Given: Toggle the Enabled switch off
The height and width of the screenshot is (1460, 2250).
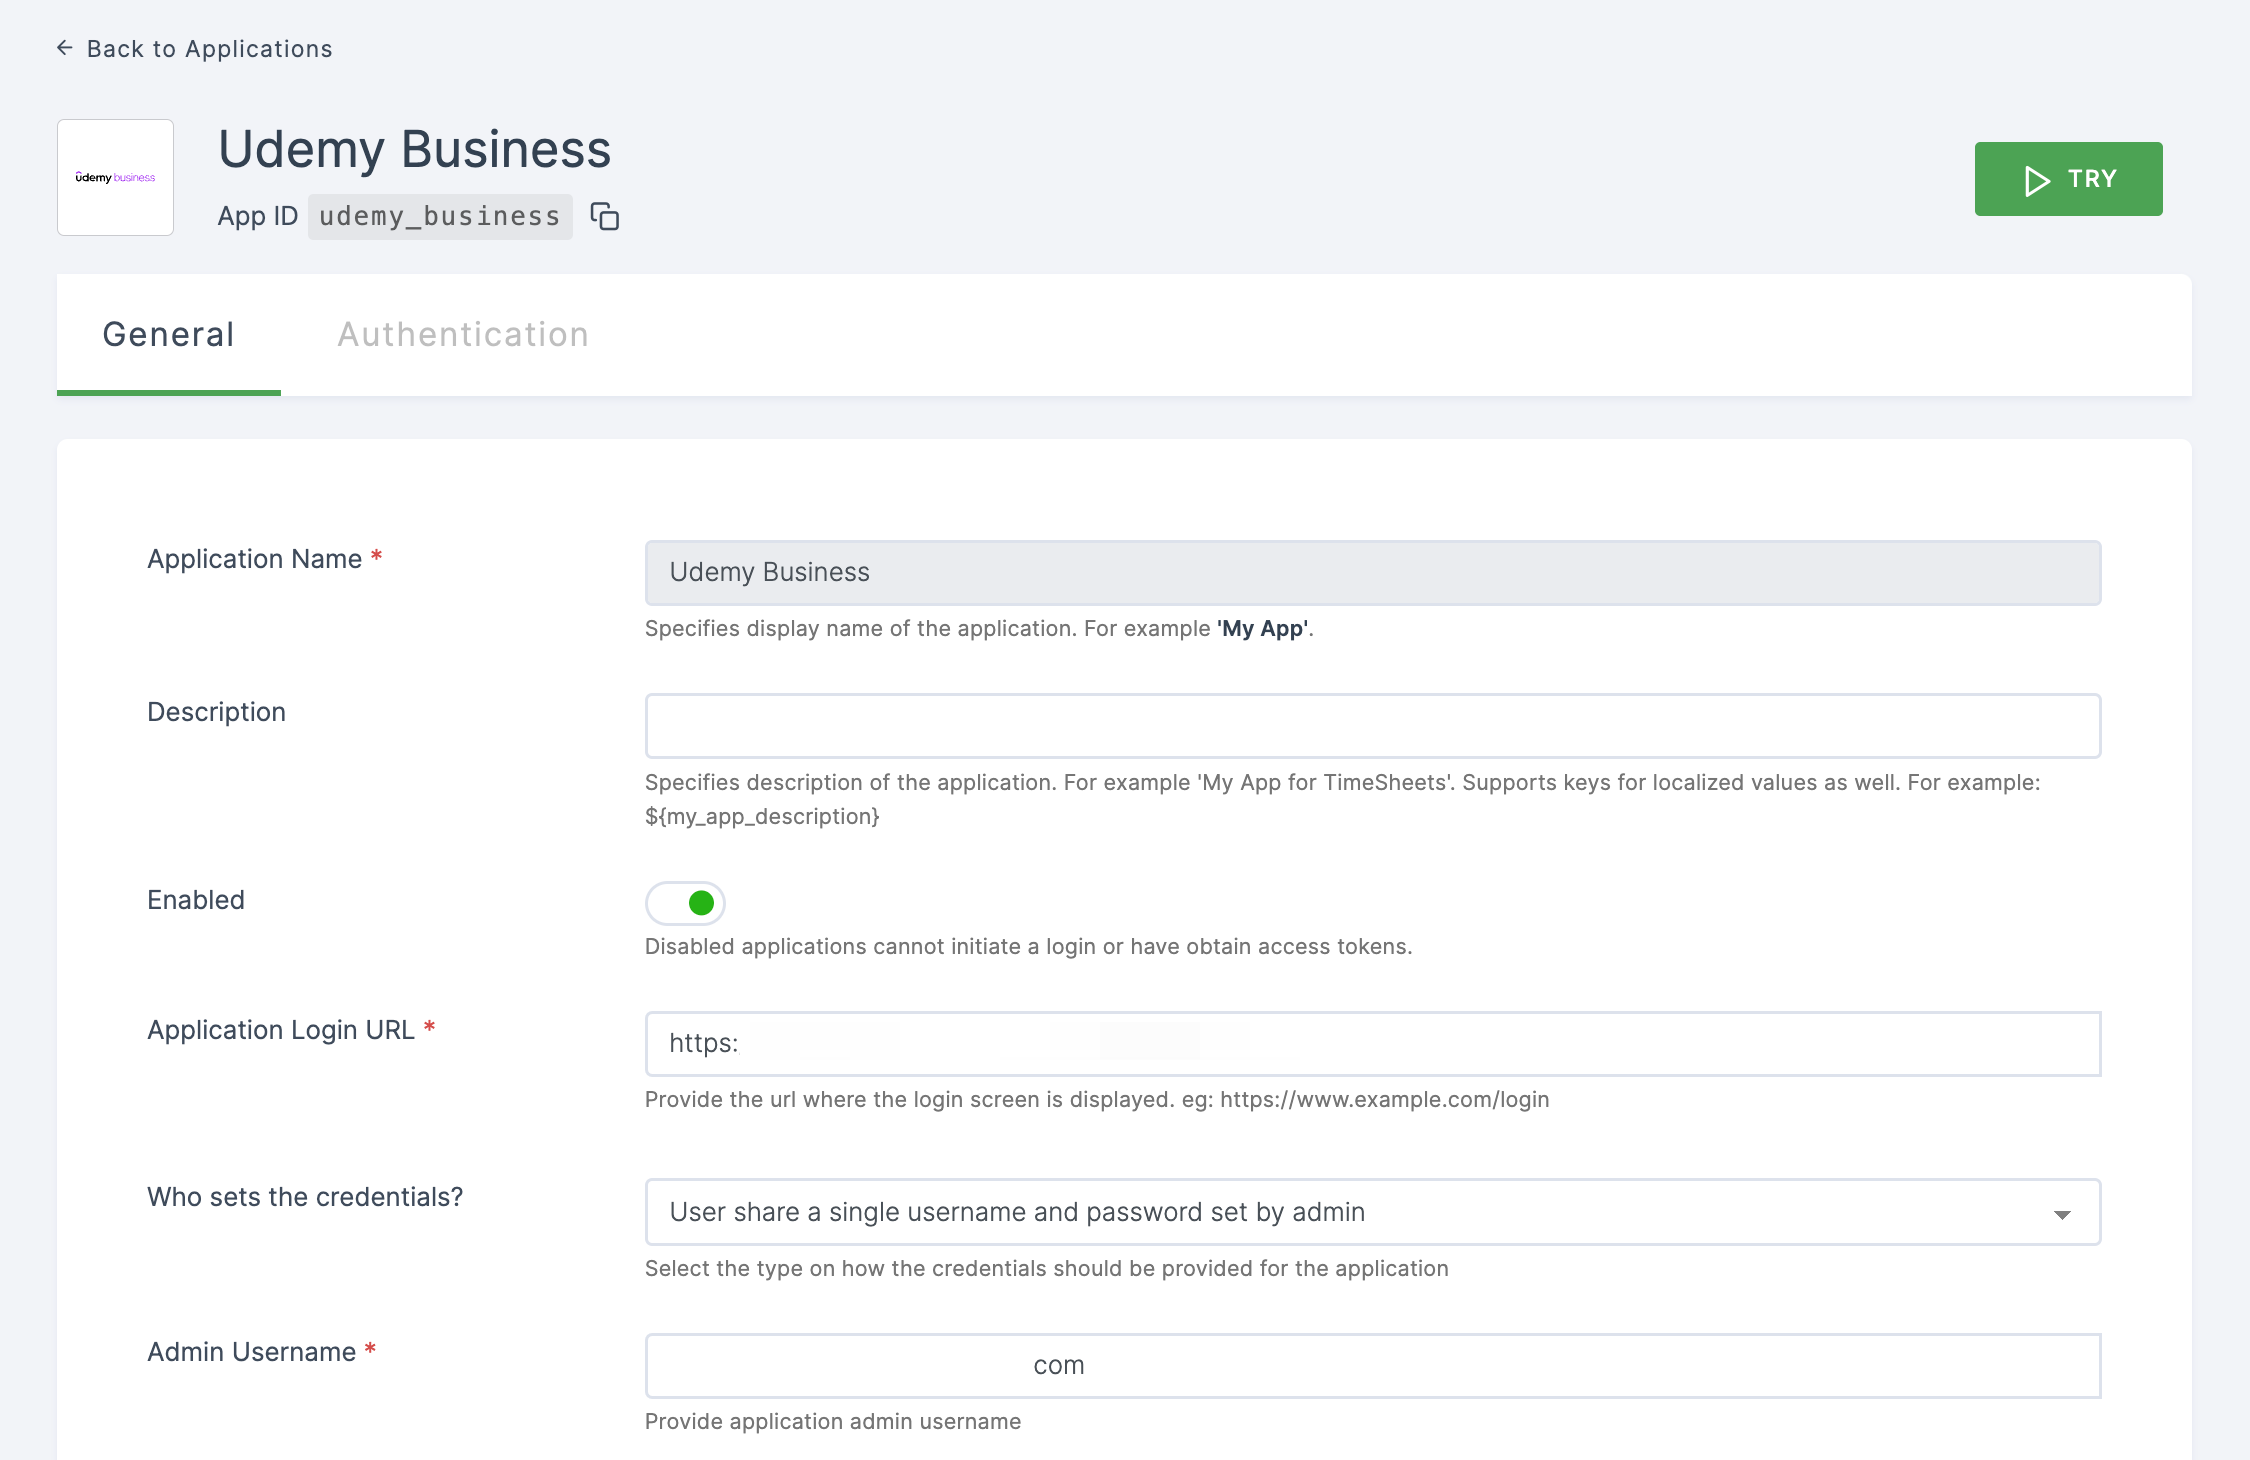Looking at the screenshot, I should tap(685, 903).
